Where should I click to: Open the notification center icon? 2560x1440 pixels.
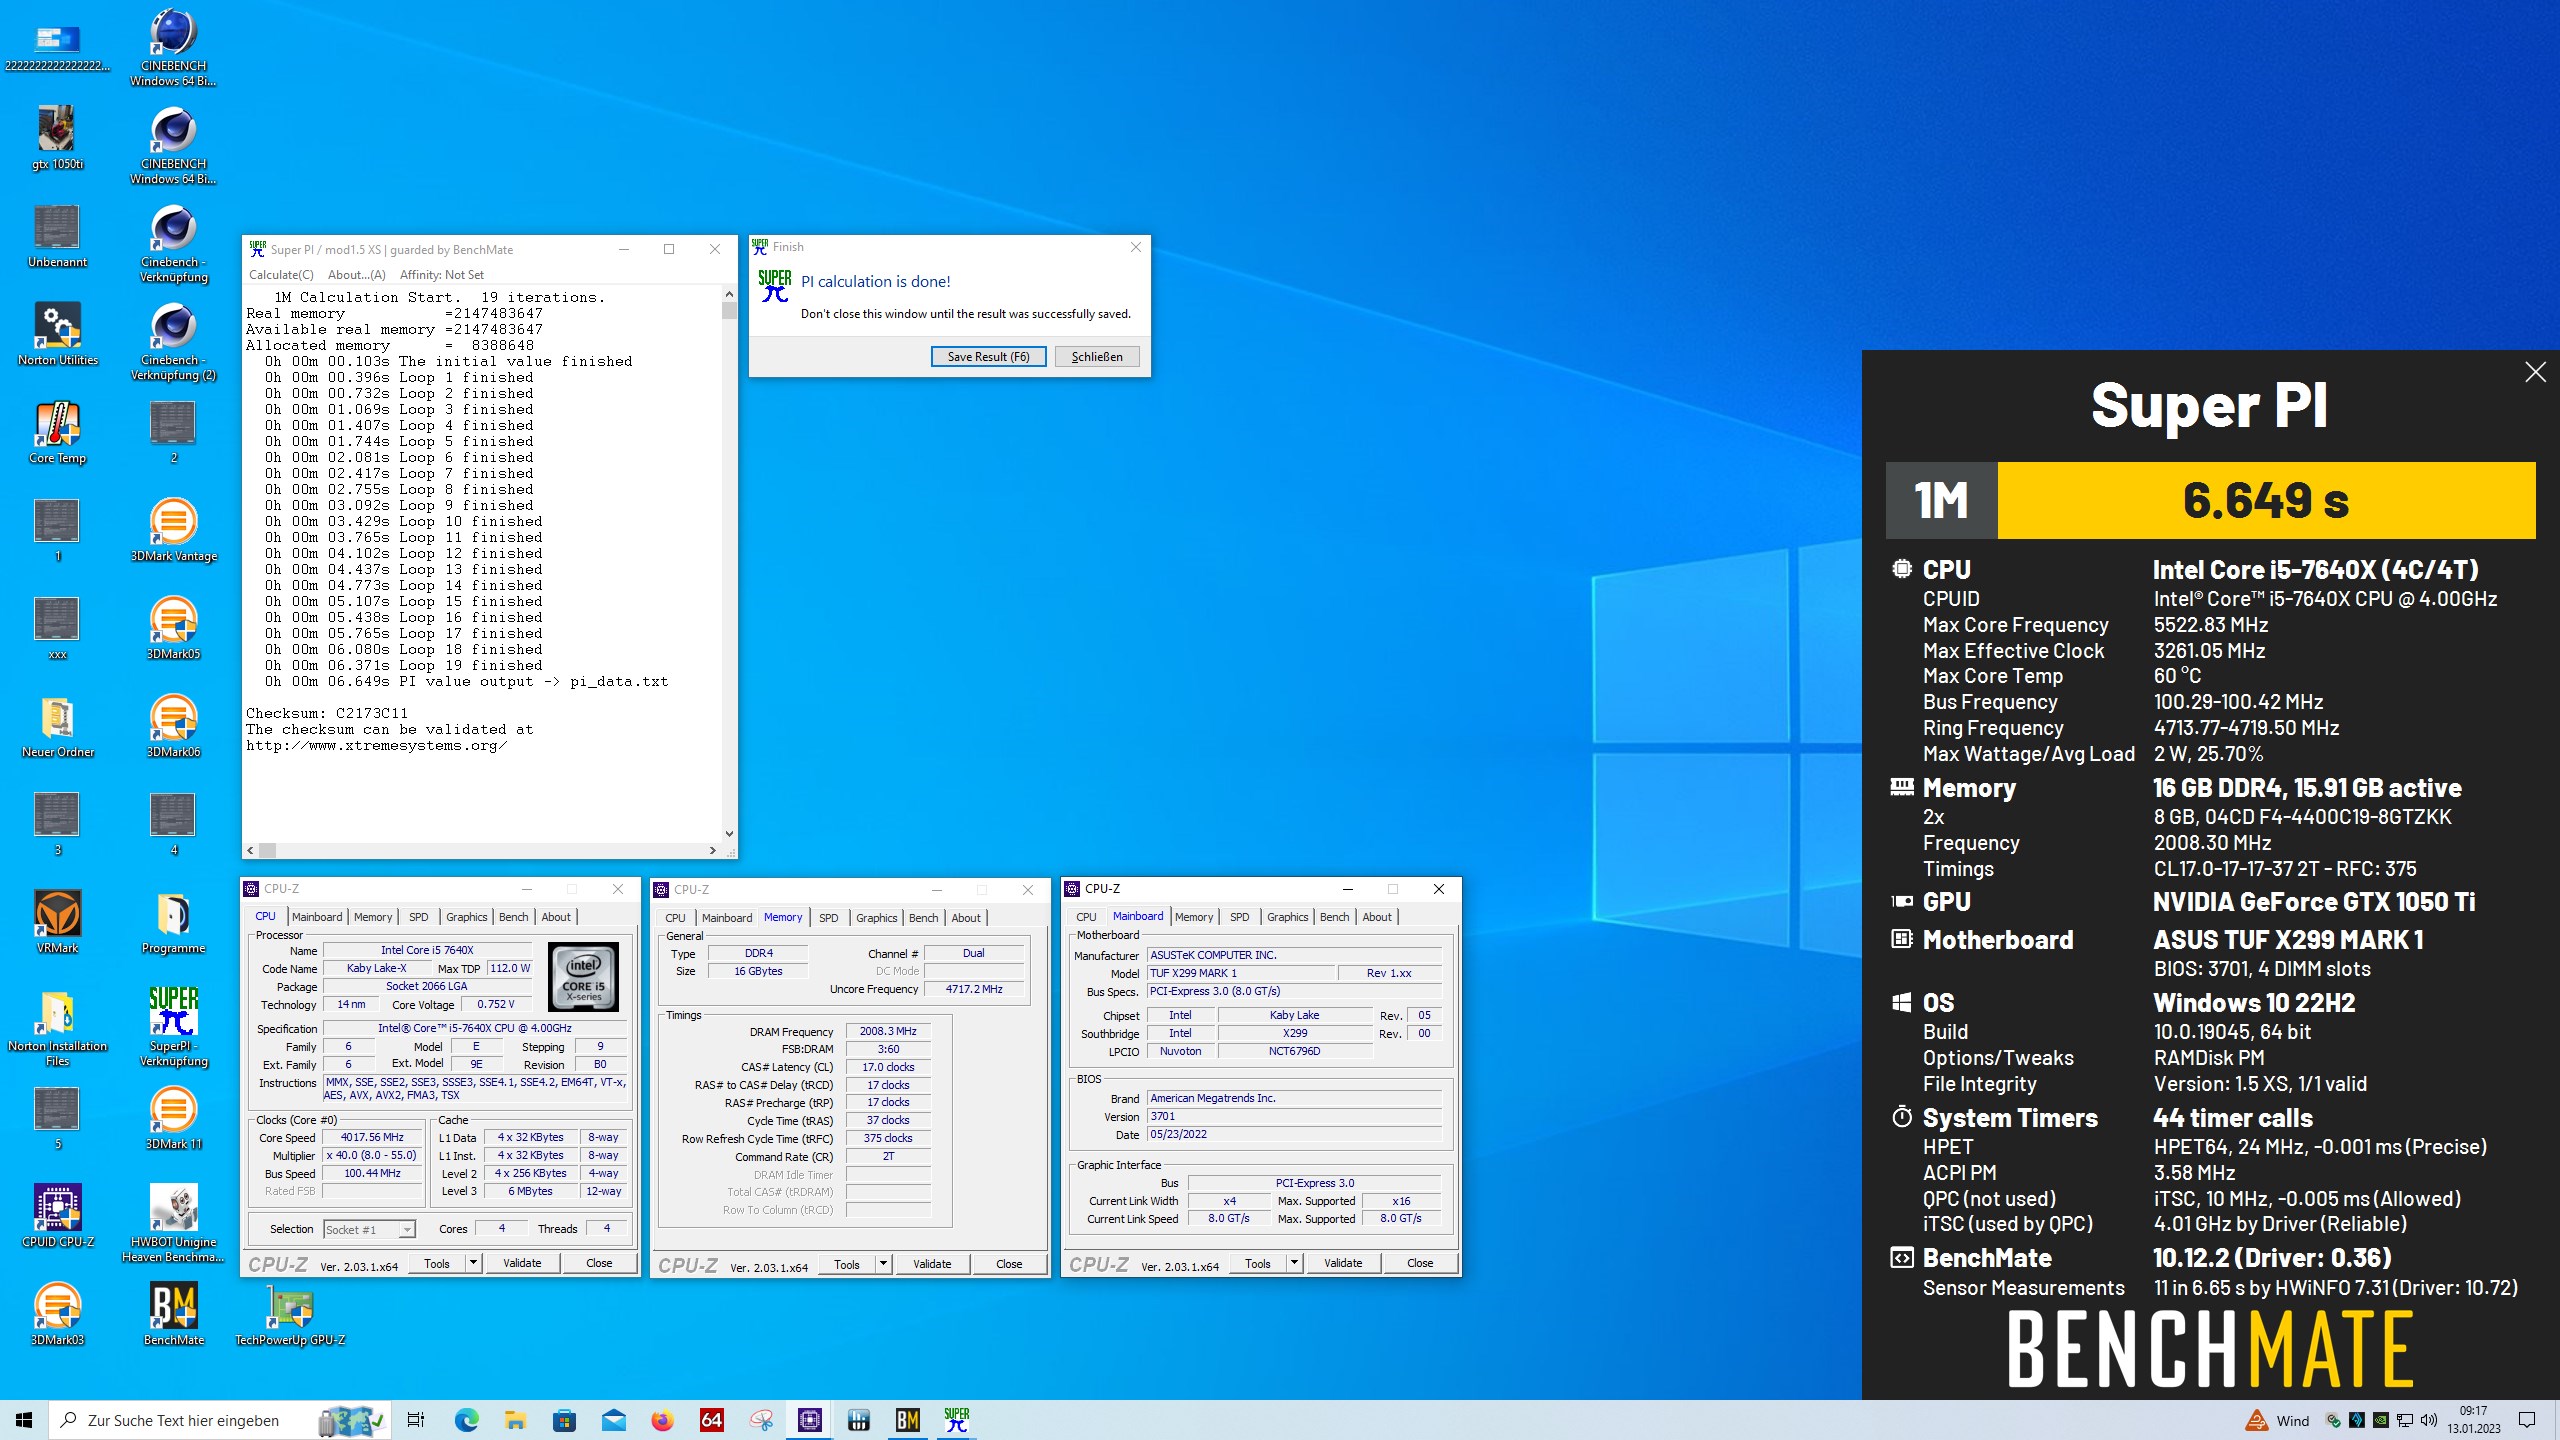pyautogui.click(x=2527, y=1420)
